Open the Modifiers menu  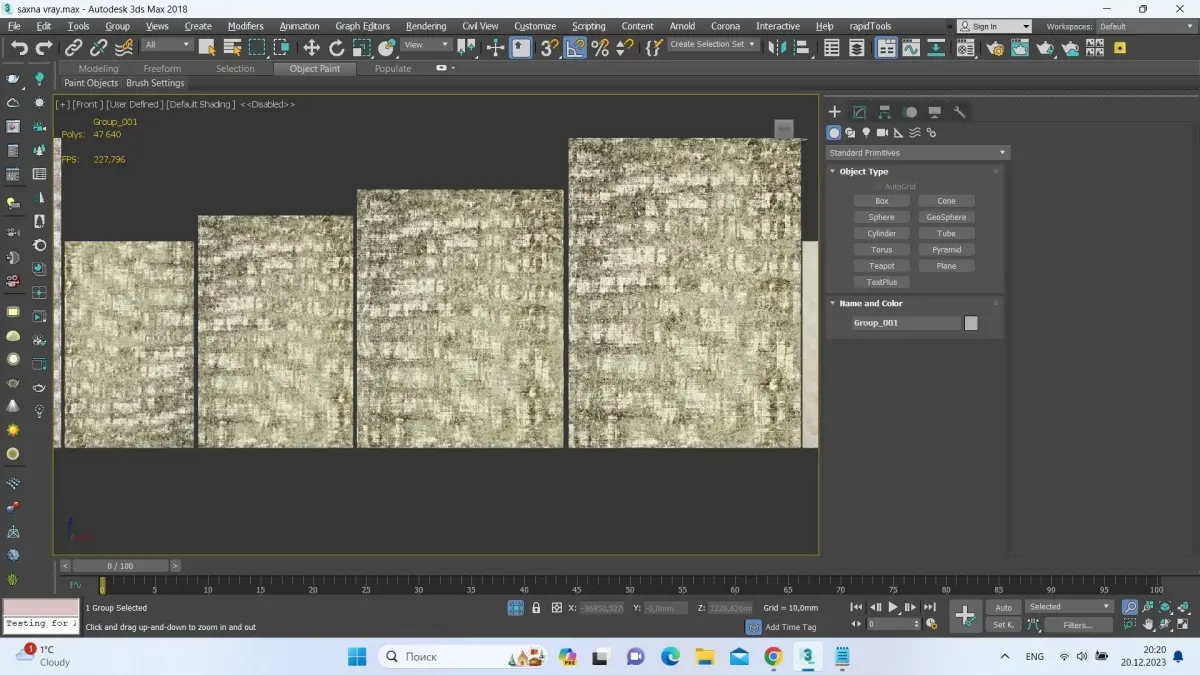(x=245, y=26)
